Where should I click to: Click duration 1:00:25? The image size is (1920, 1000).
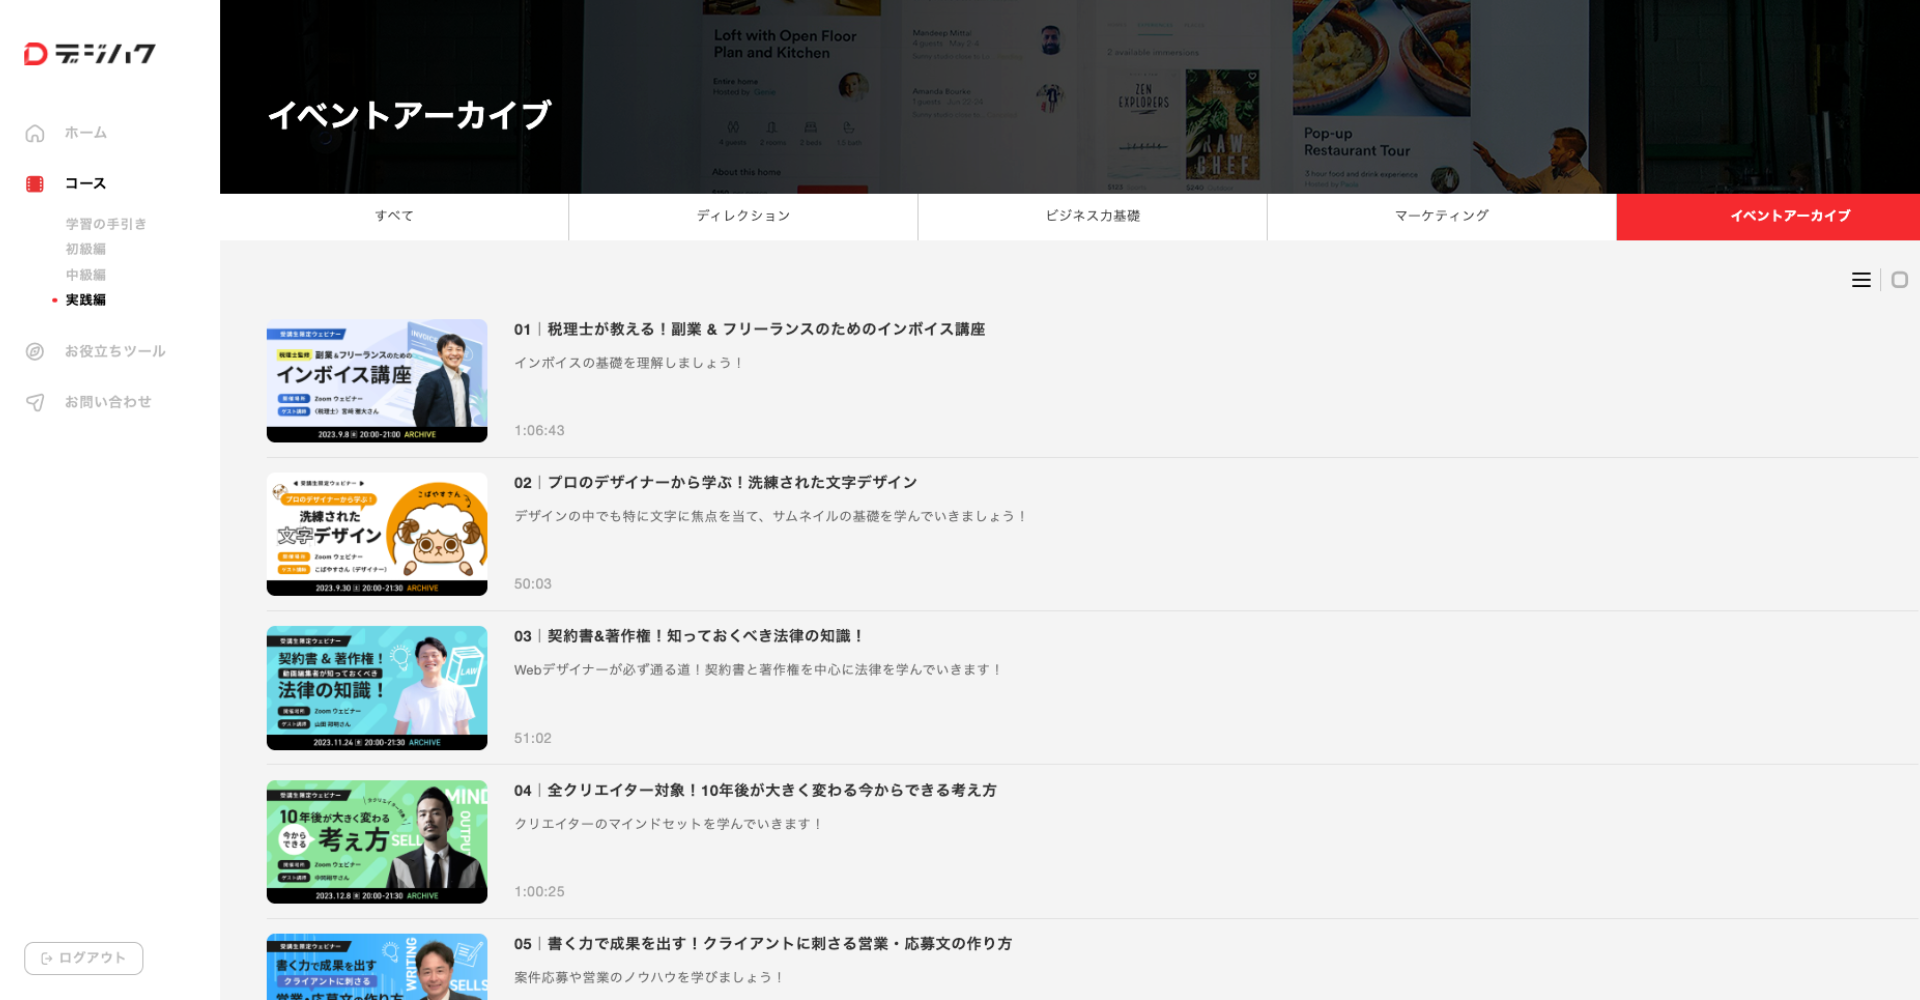coord(539,892)
